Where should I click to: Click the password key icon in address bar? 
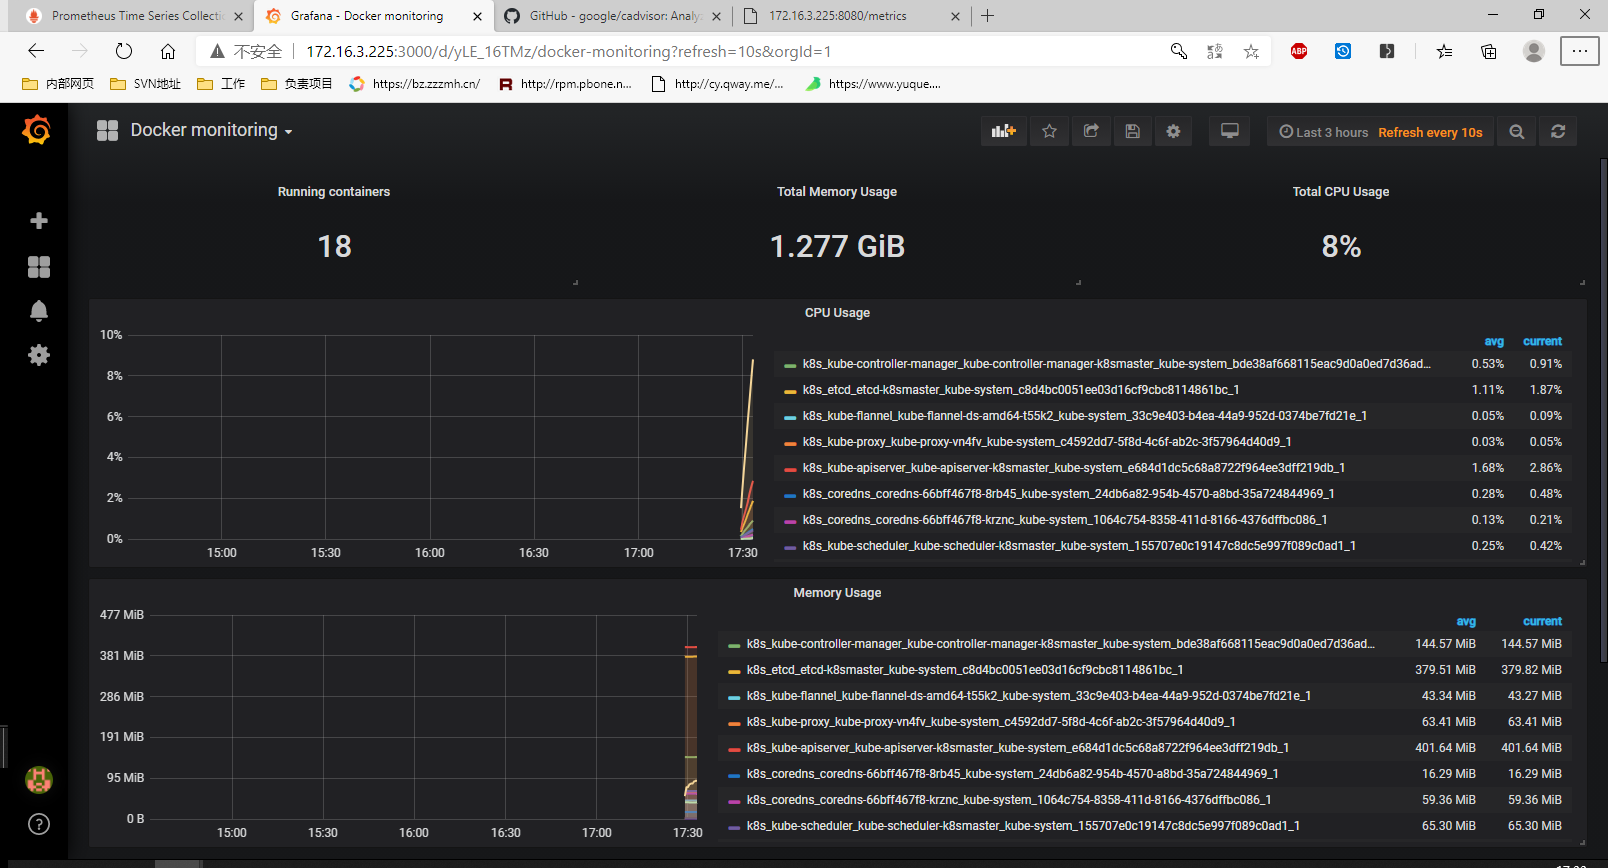pos(1179,51)
